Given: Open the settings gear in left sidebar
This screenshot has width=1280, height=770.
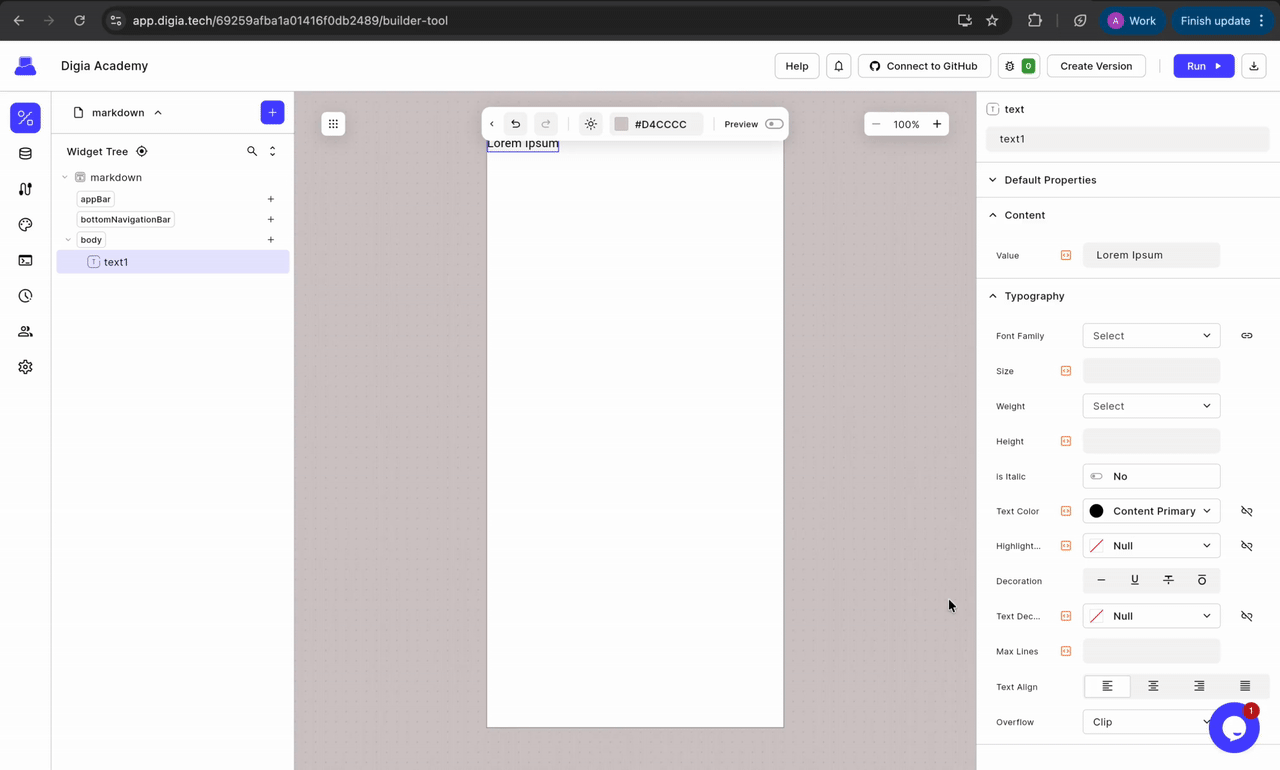Looking at the screenshot, I should point(25,367).
